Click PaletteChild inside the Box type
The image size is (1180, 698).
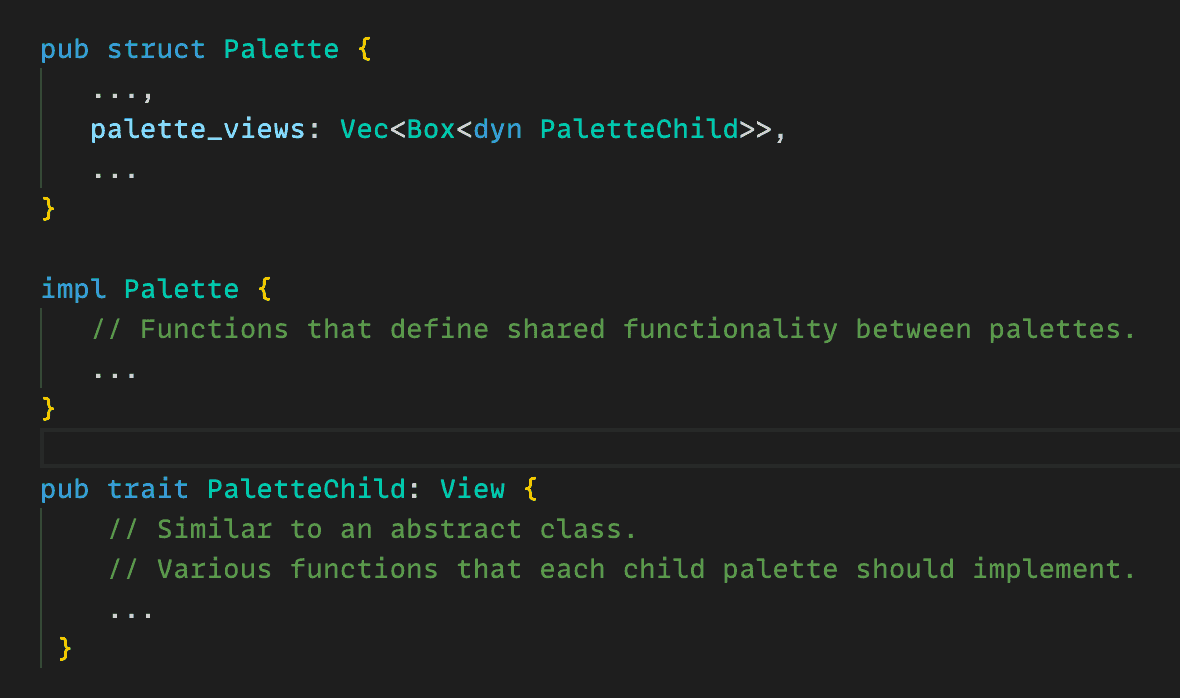point(639,130)
